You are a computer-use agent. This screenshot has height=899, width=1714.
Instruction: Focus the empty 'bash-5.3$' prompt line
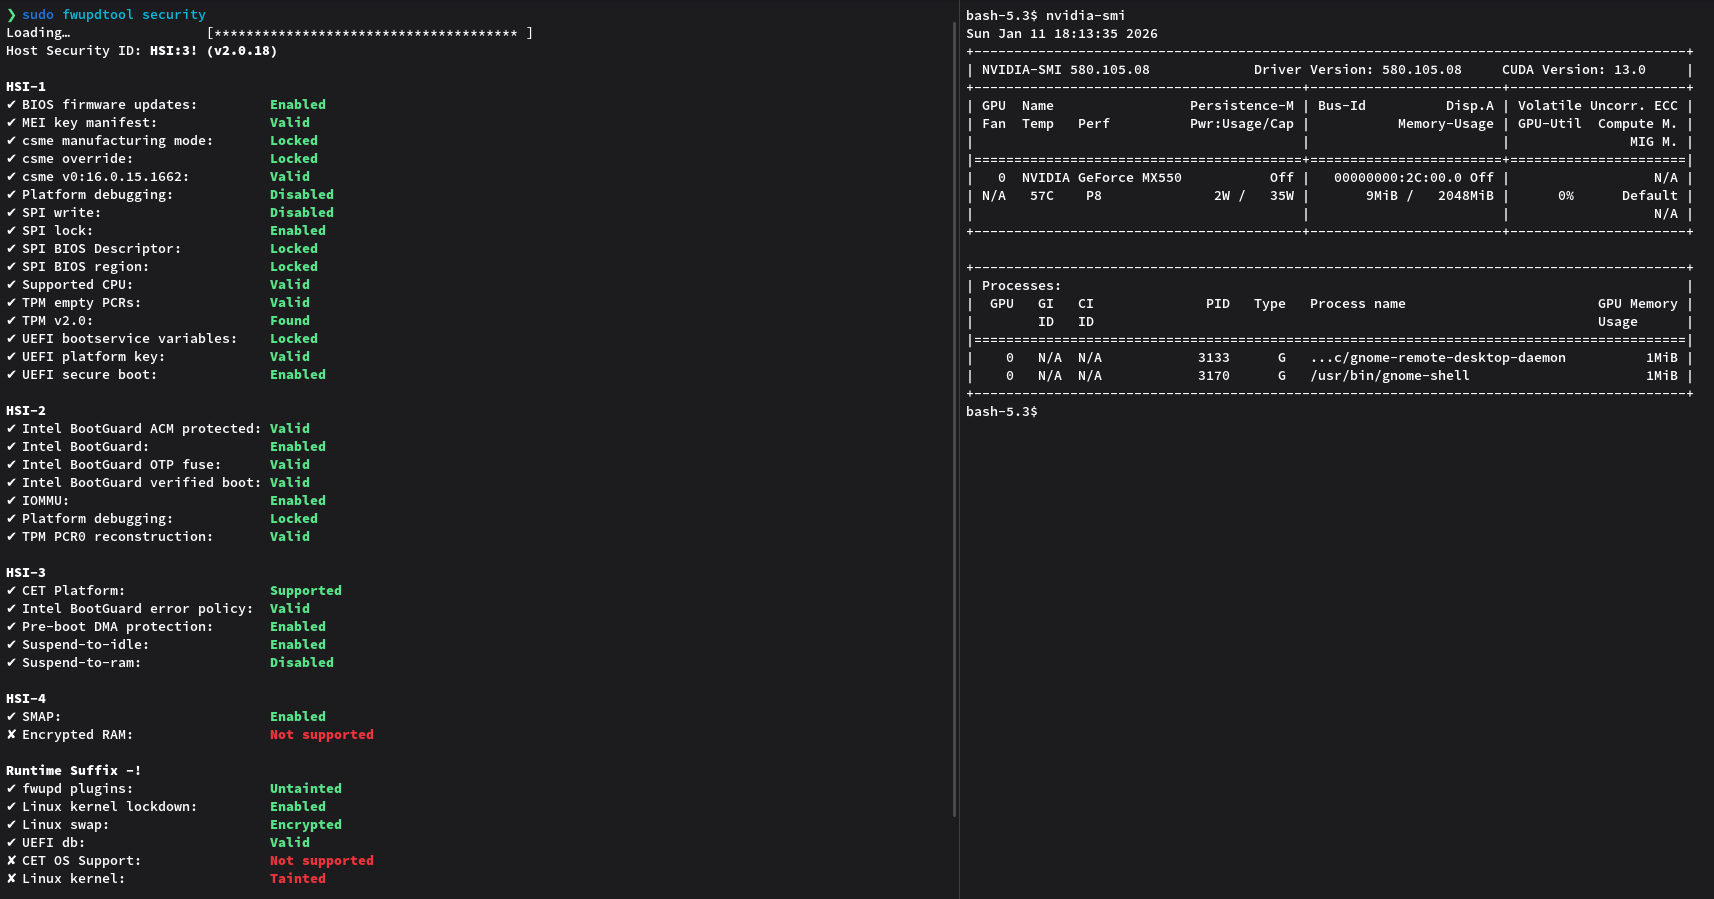[x=1002, y=412]
